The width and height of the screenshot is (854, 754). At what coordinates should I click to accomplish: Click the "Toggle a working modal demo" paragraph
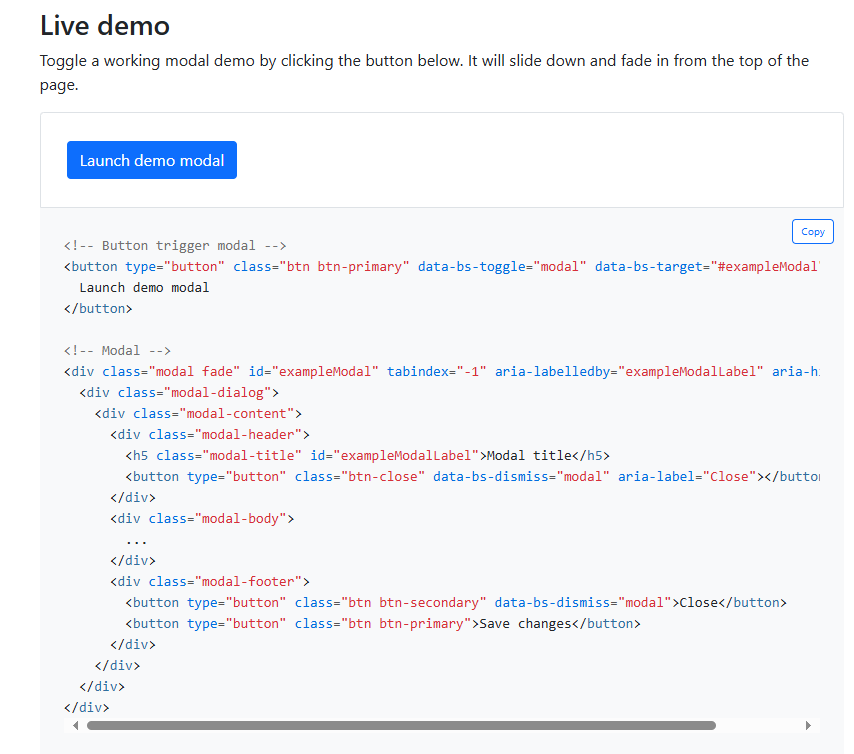coord(424,72)
